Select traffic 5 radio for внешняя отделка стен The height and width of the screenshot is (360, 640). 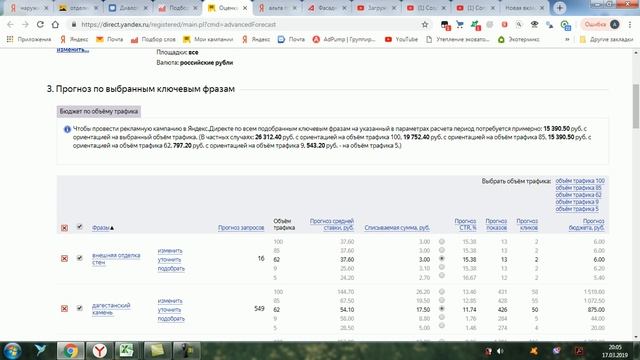[442, 276]
